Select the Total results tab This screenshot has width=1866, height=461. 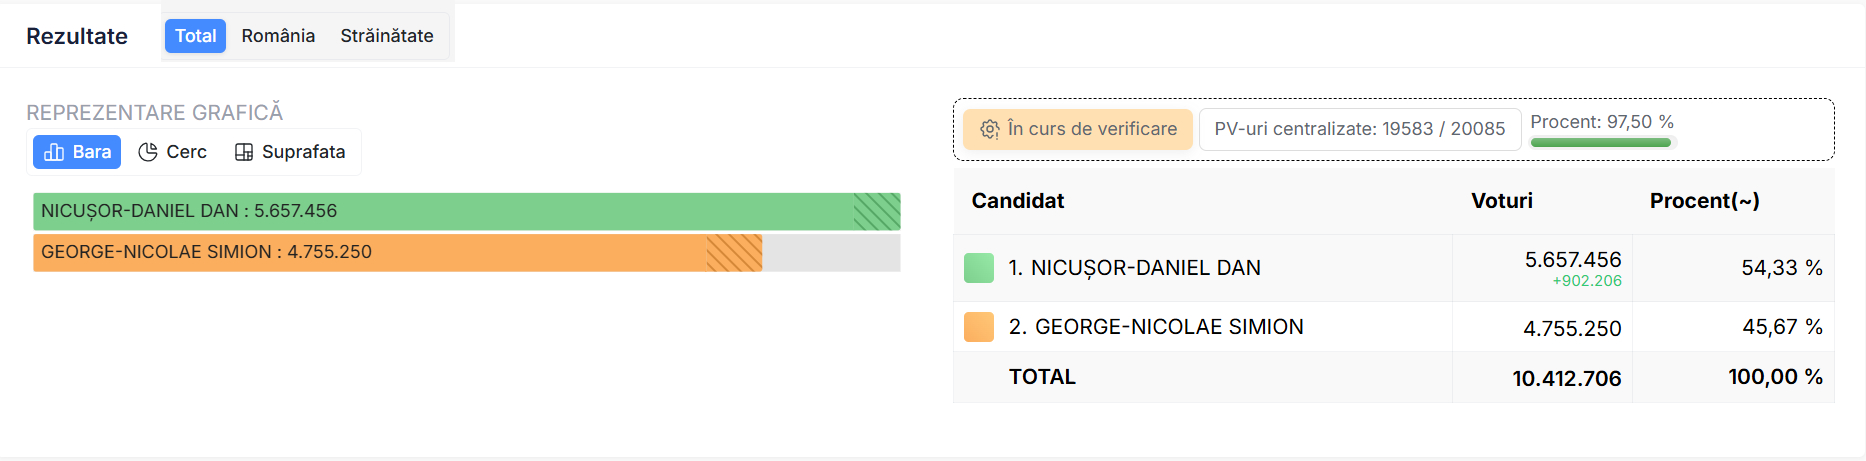point(195,36)
